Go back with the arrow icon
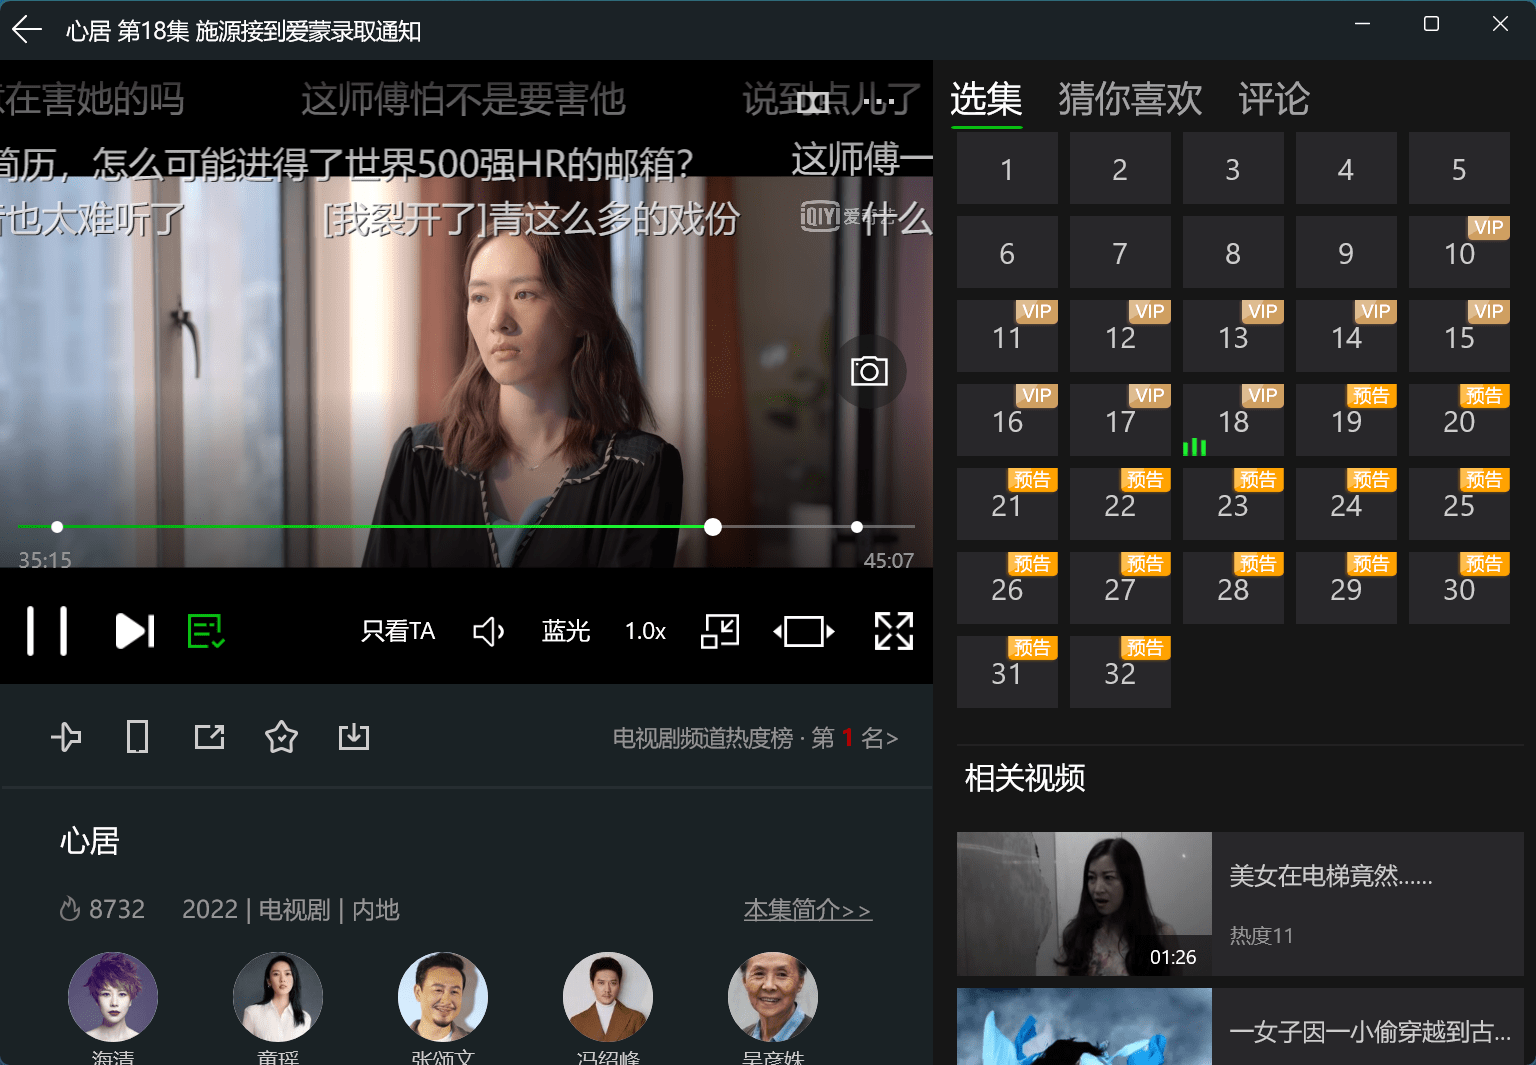This screenshot has height=1065, width=1536. tap(27, 30)
